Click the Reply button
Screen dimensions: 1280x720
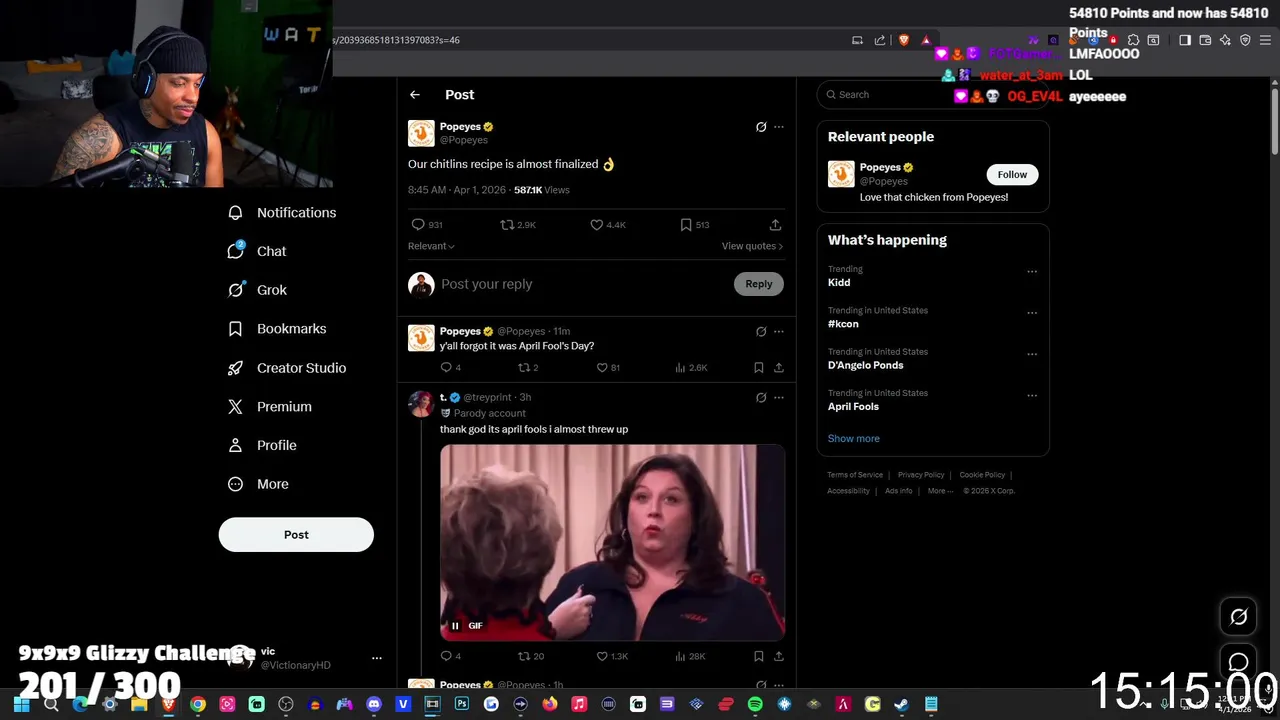click(758, 284)
